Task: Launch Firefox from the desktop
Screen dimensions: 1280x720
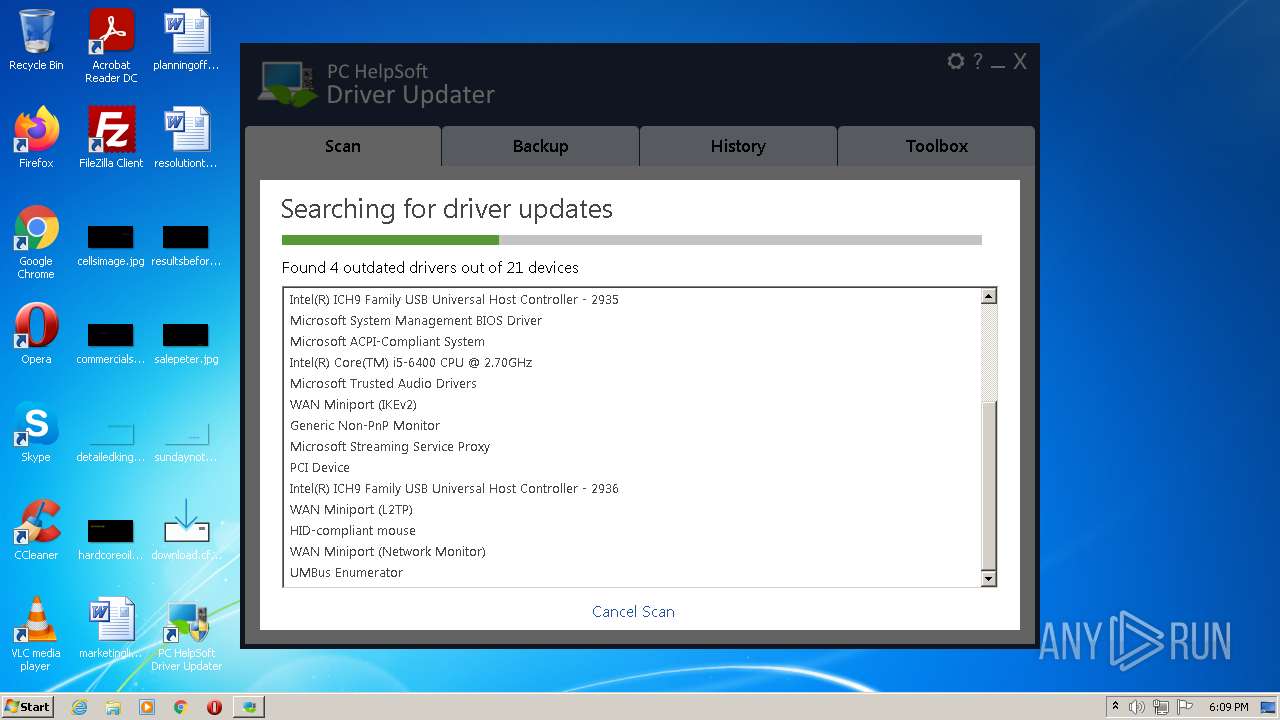Action: (36, 138)
